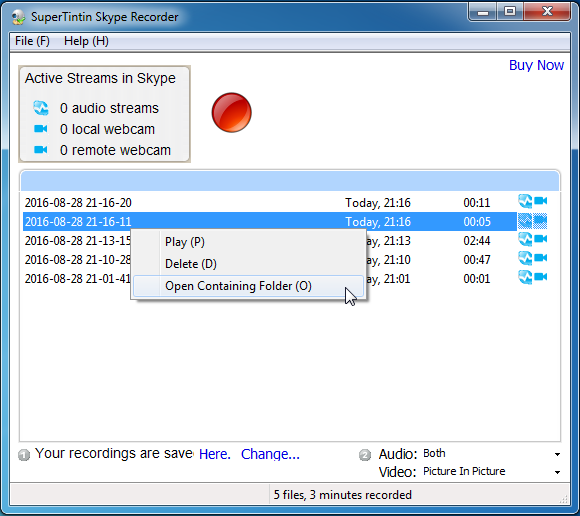Click the audio streams waveform icon

click(x=41, y=108)
